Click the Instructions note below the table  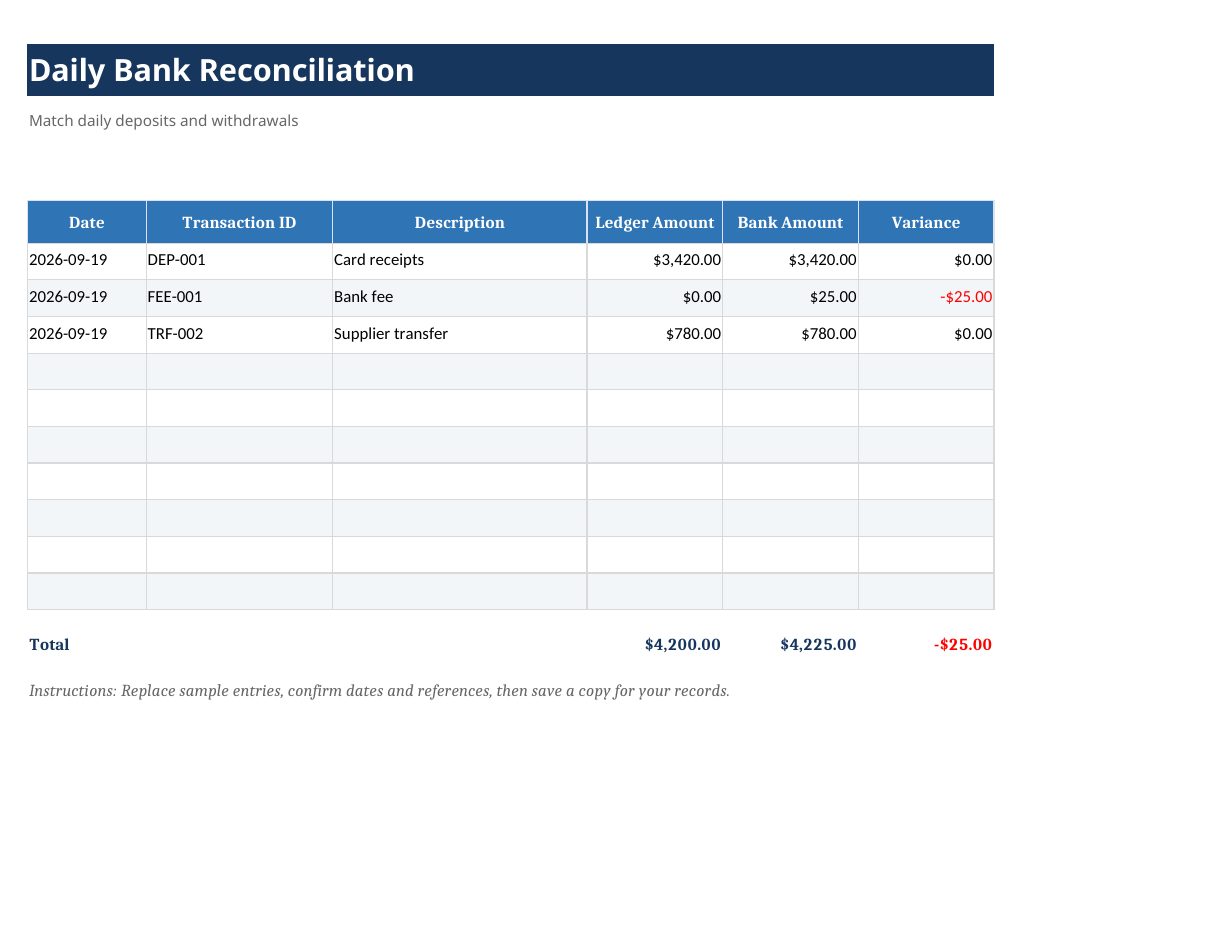coord(379,691)
